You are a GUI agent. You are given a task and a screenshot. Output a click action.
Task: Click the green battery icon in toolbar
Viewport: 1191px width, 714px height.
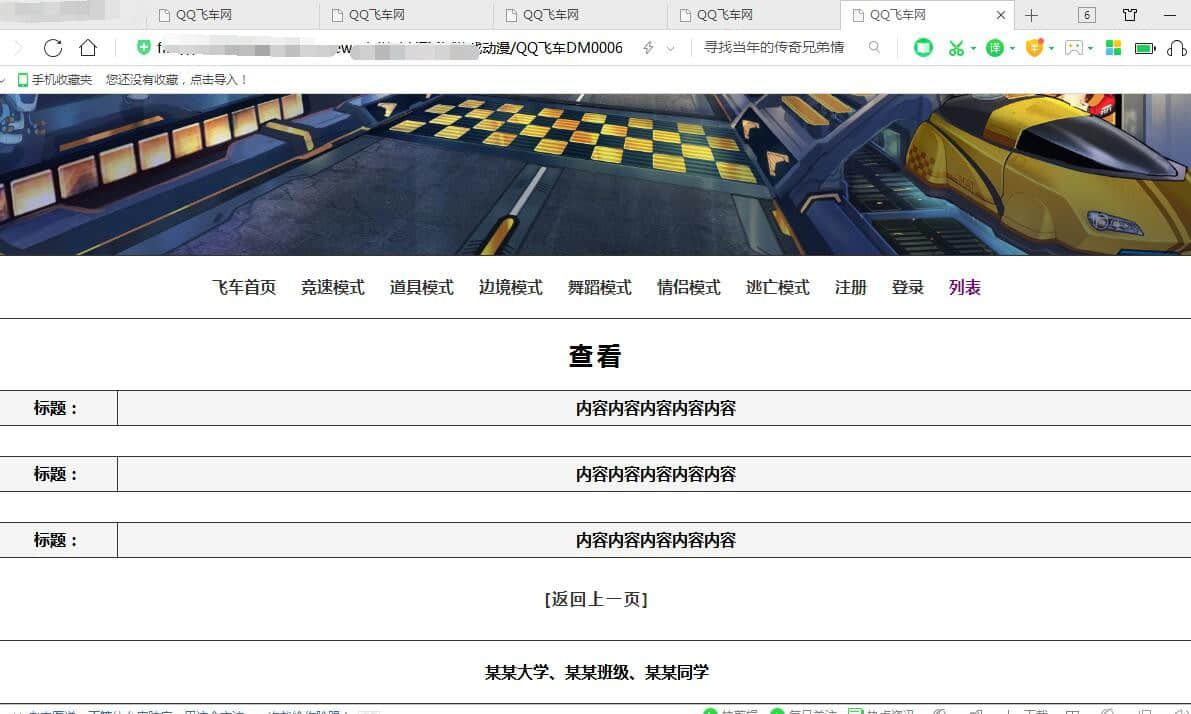point(1145,48)
